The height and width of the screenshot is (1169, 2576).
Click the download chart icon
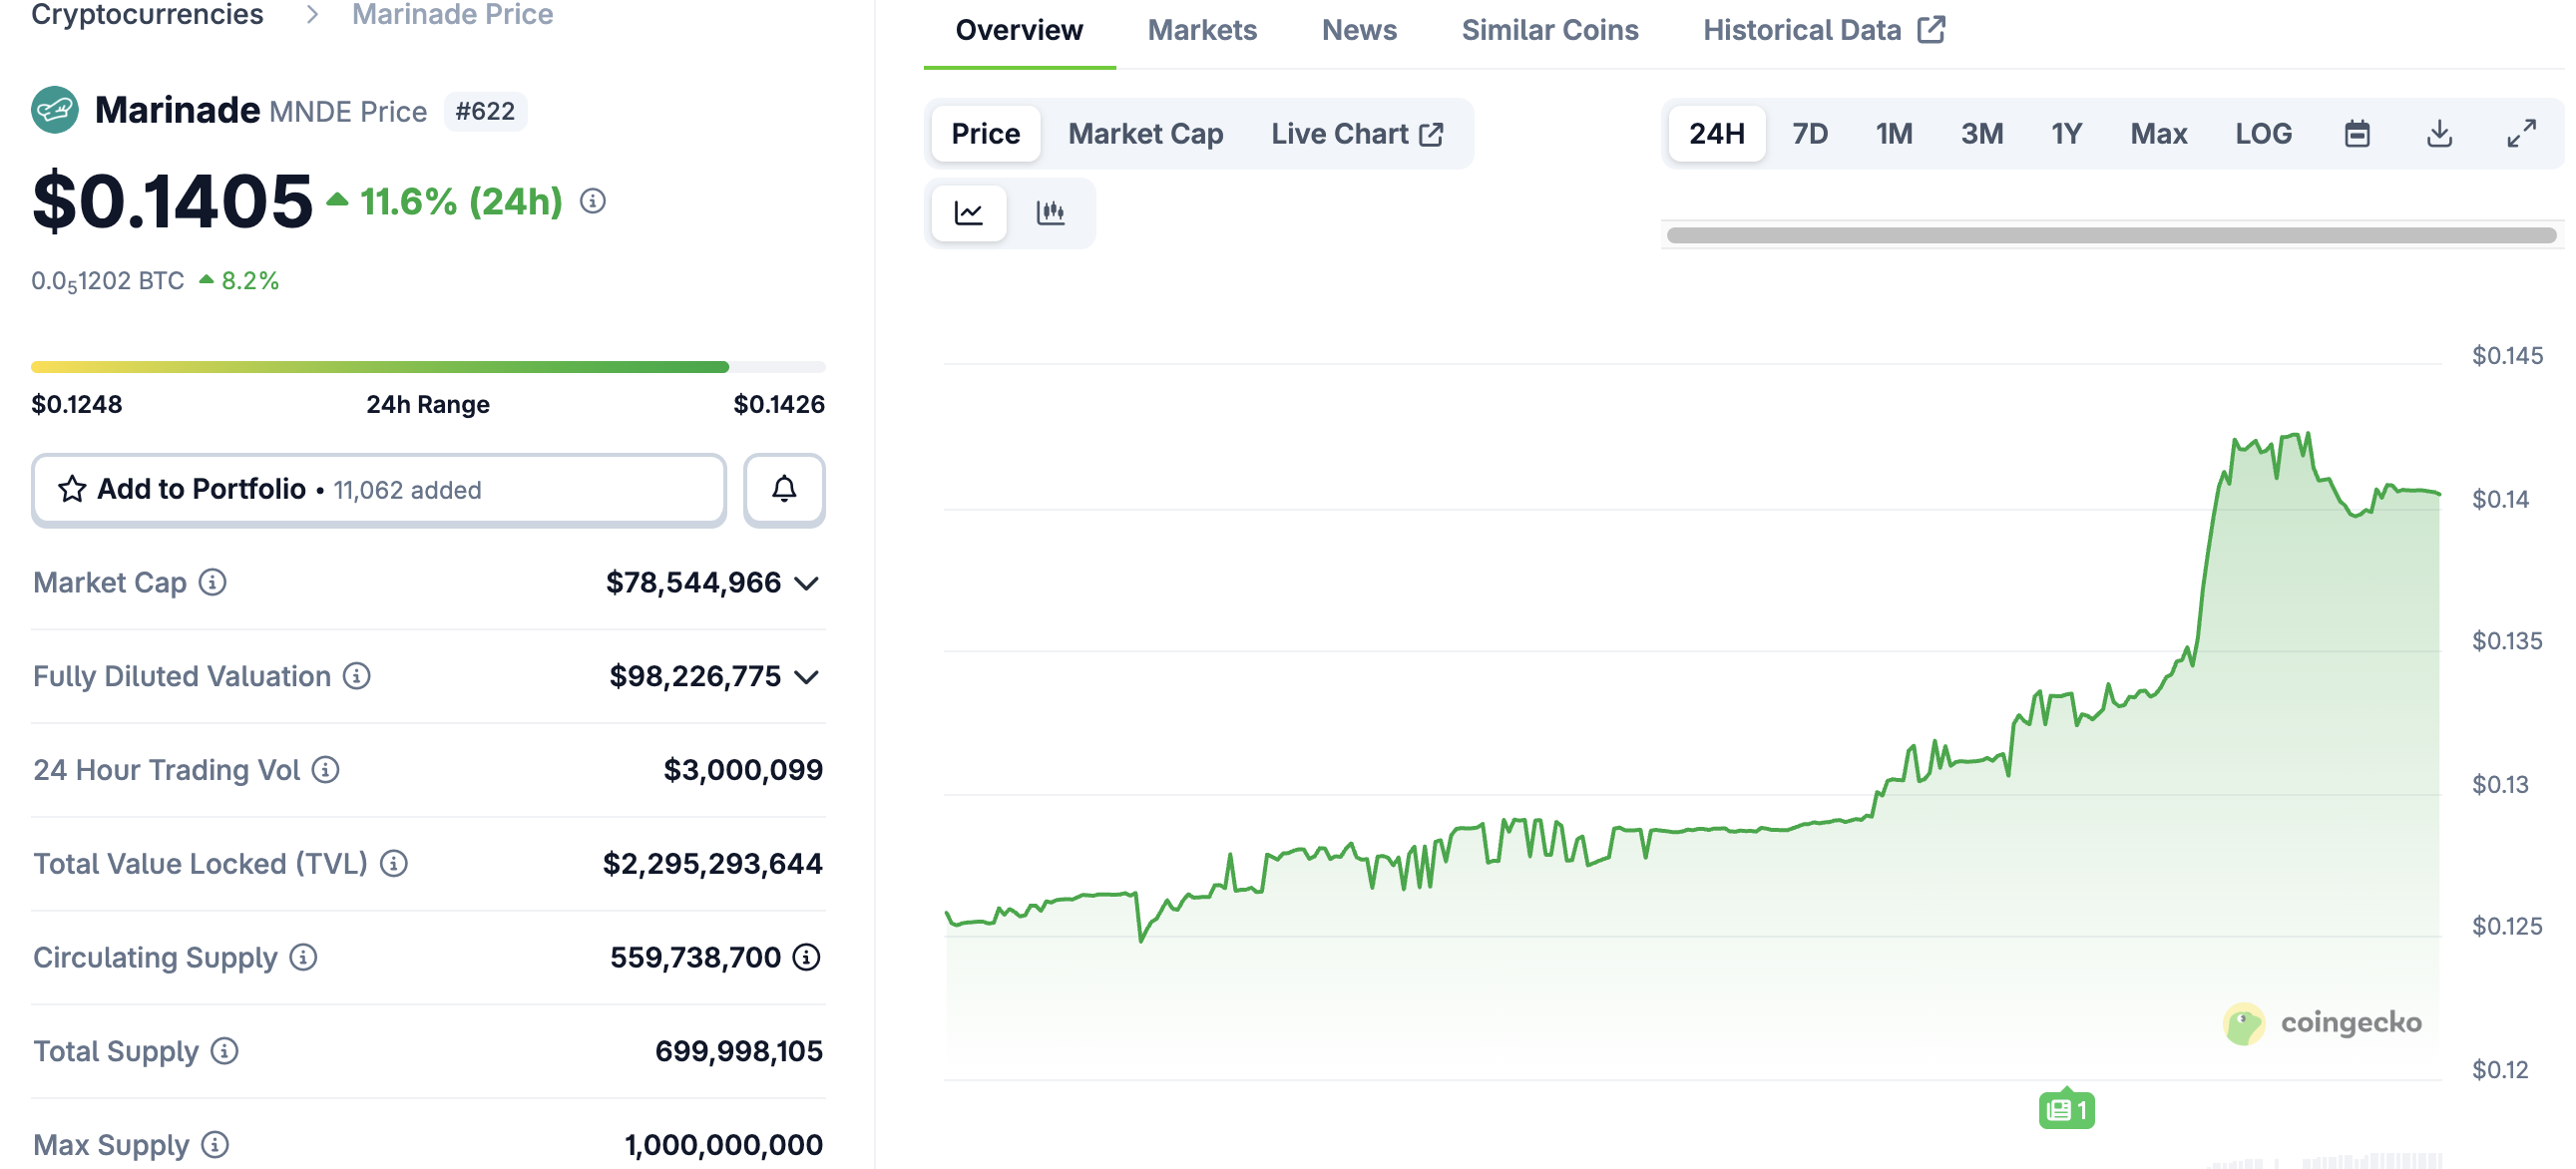(2440, 132)
